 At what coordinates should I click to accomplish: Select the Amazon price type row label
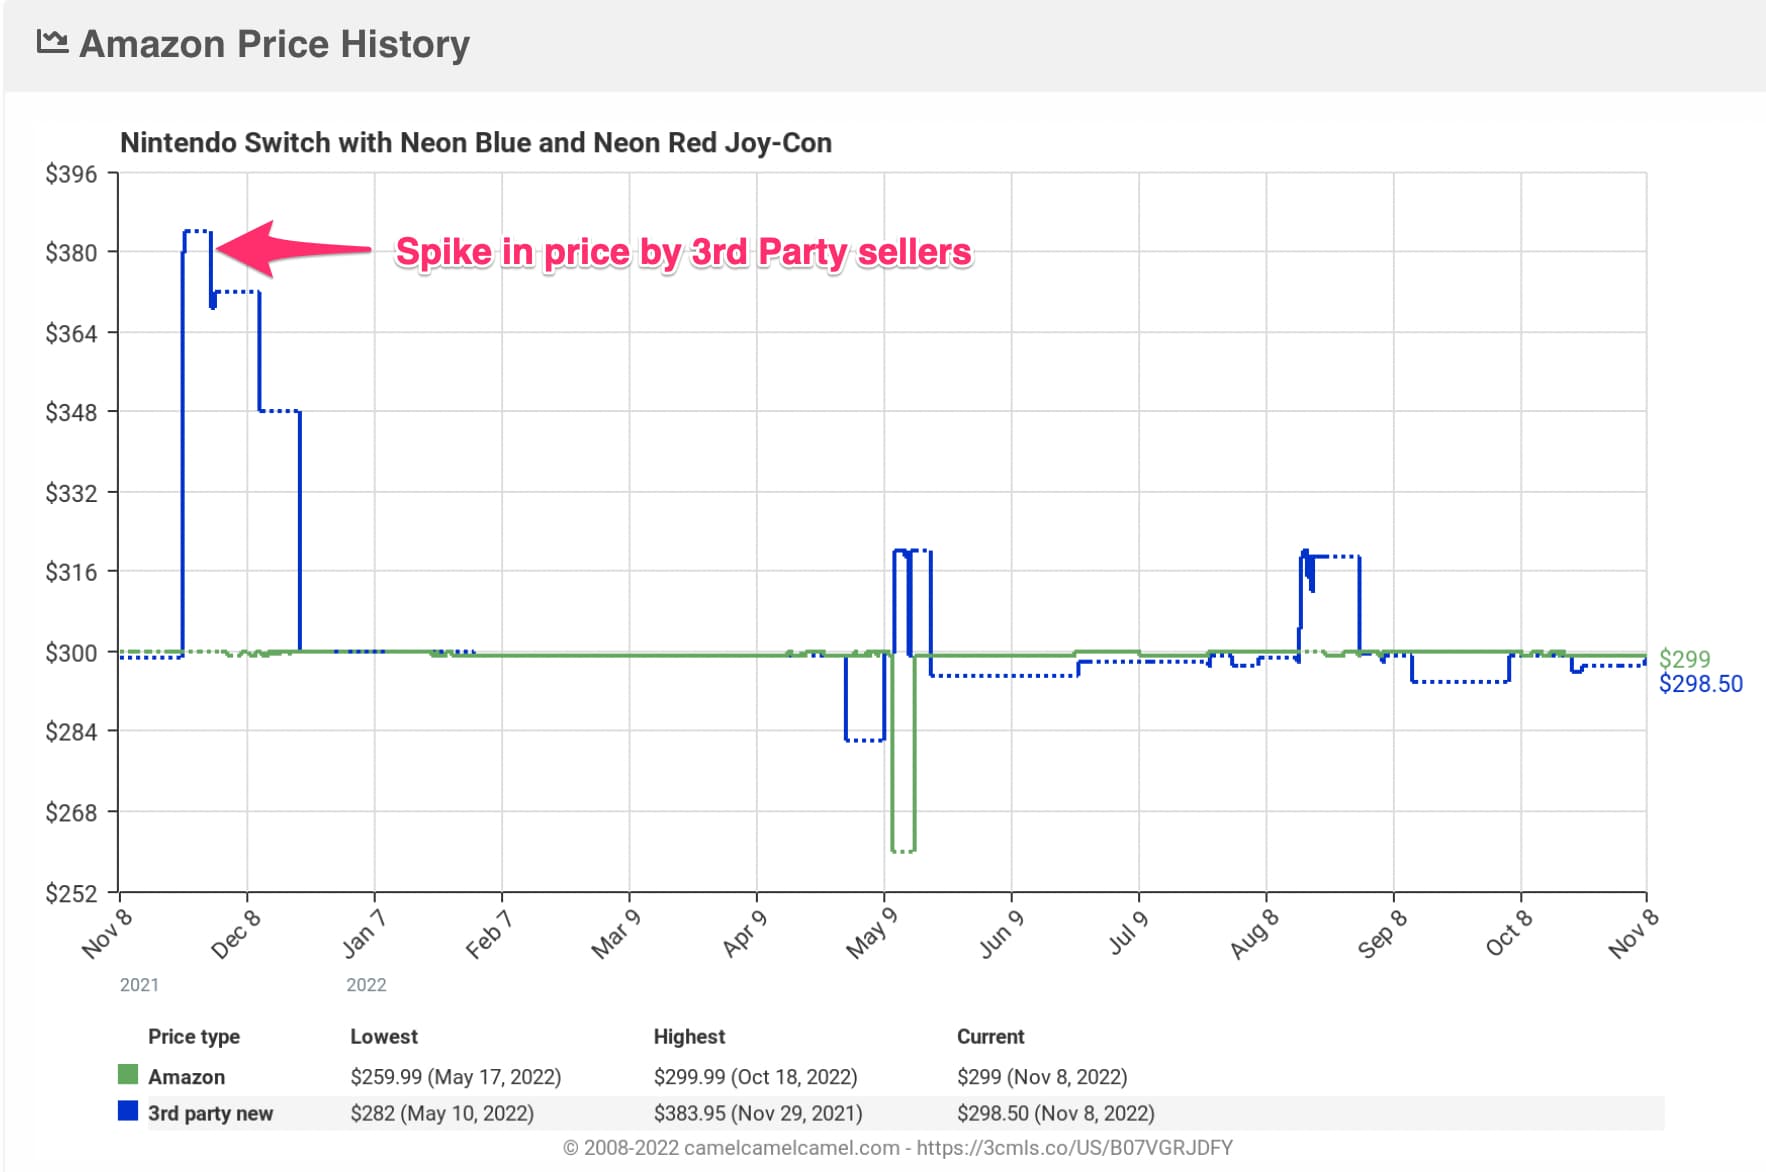[x=186, y=1077]
